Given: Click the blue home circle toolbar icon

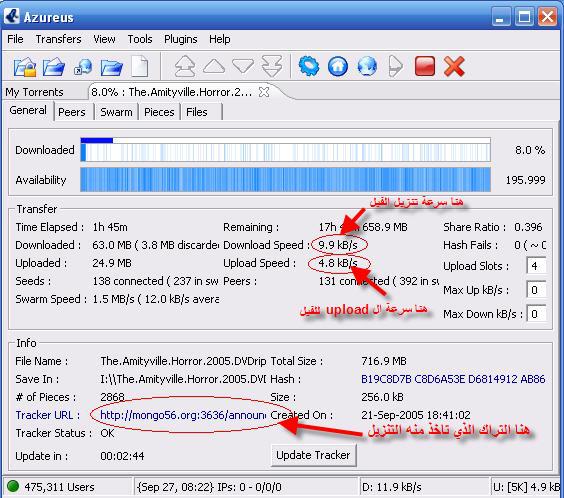Looking at the screenshot, I should tap(338, 66).
